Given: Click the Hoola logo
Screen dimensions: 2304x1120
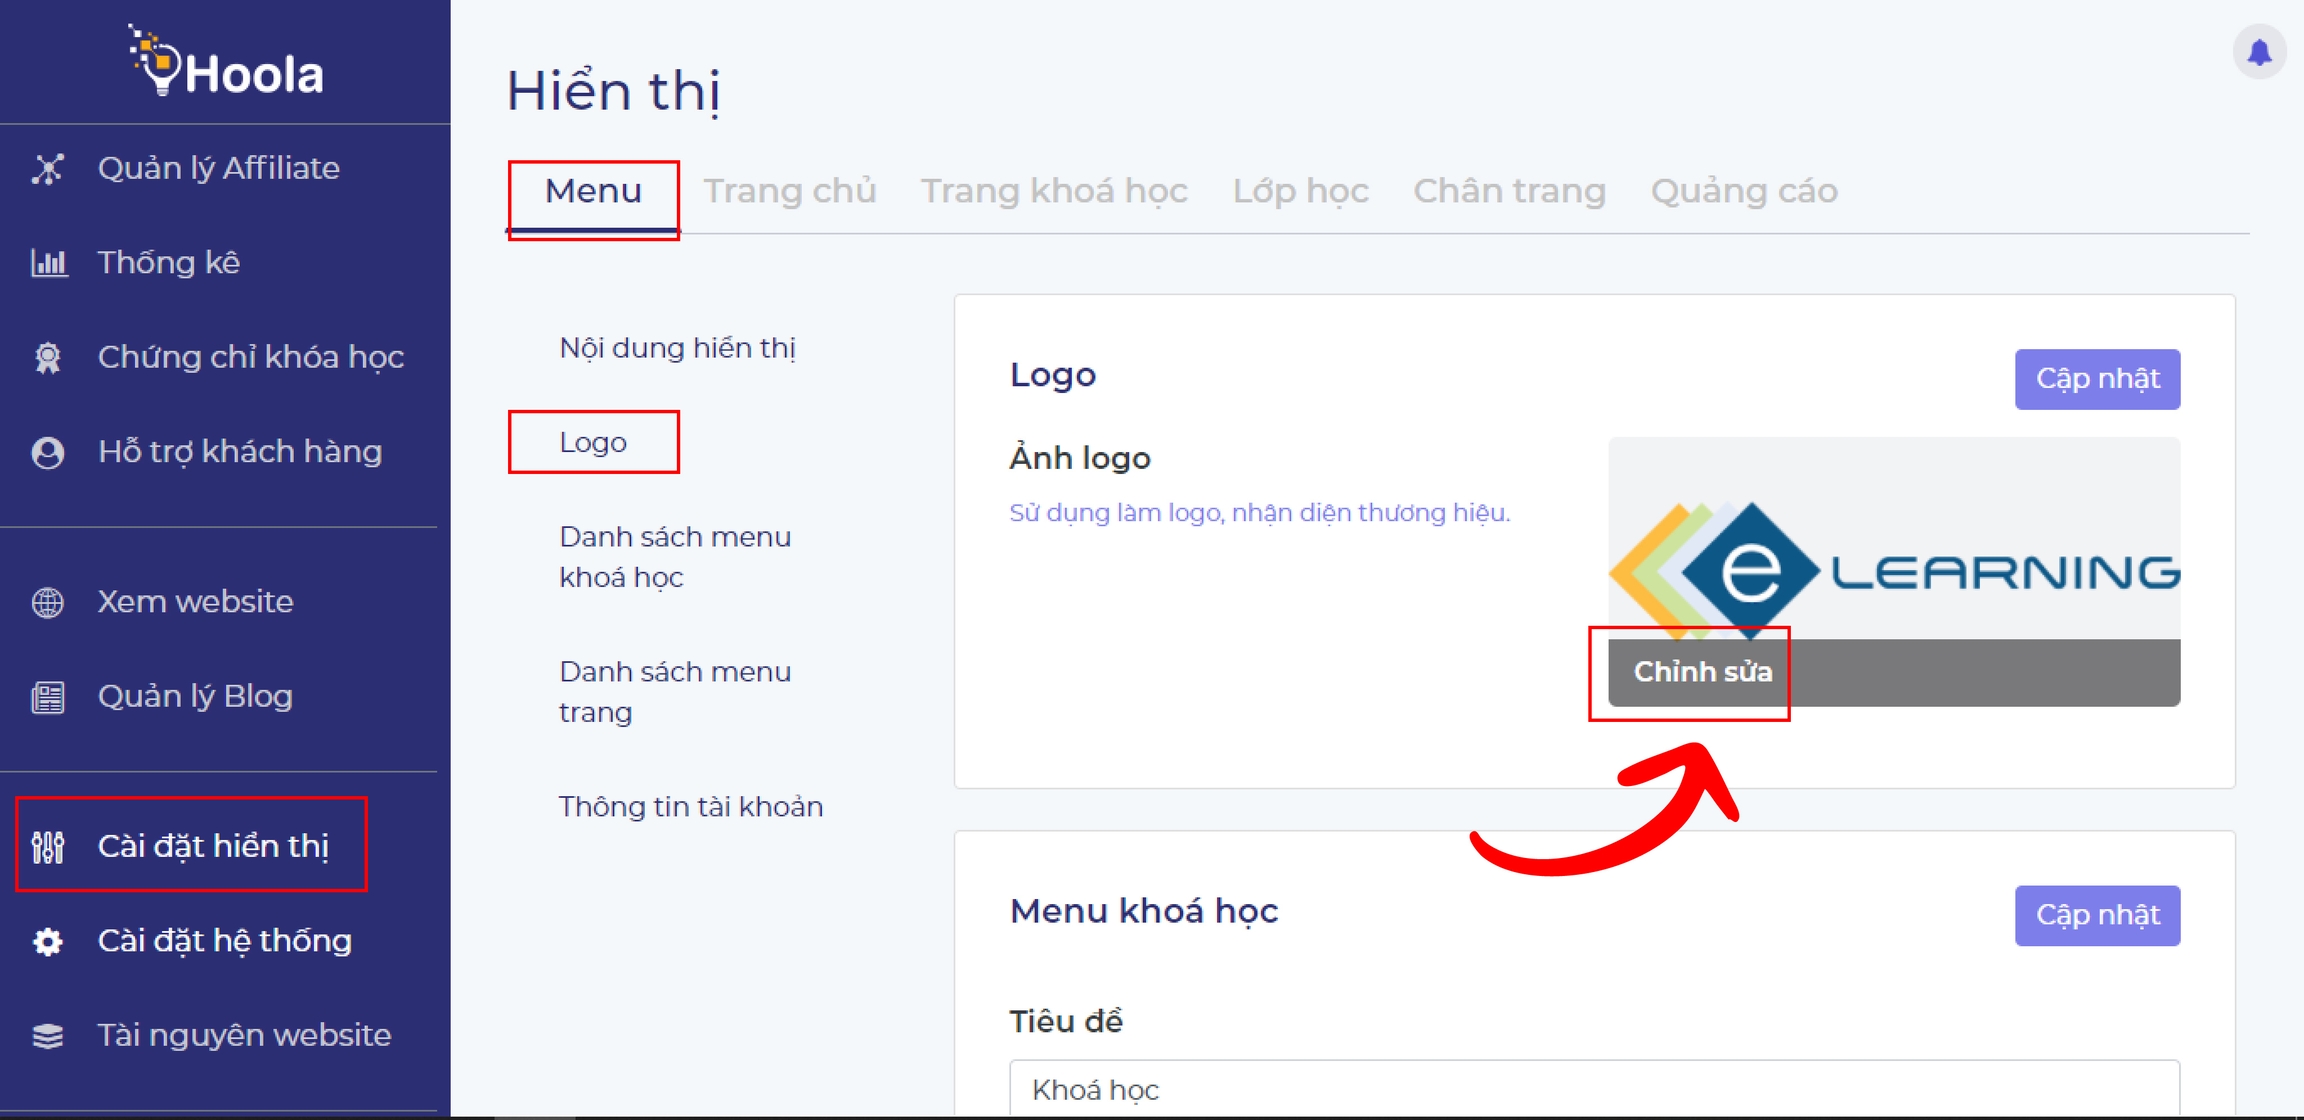Looking at the screenshot, I should (226, 64).
